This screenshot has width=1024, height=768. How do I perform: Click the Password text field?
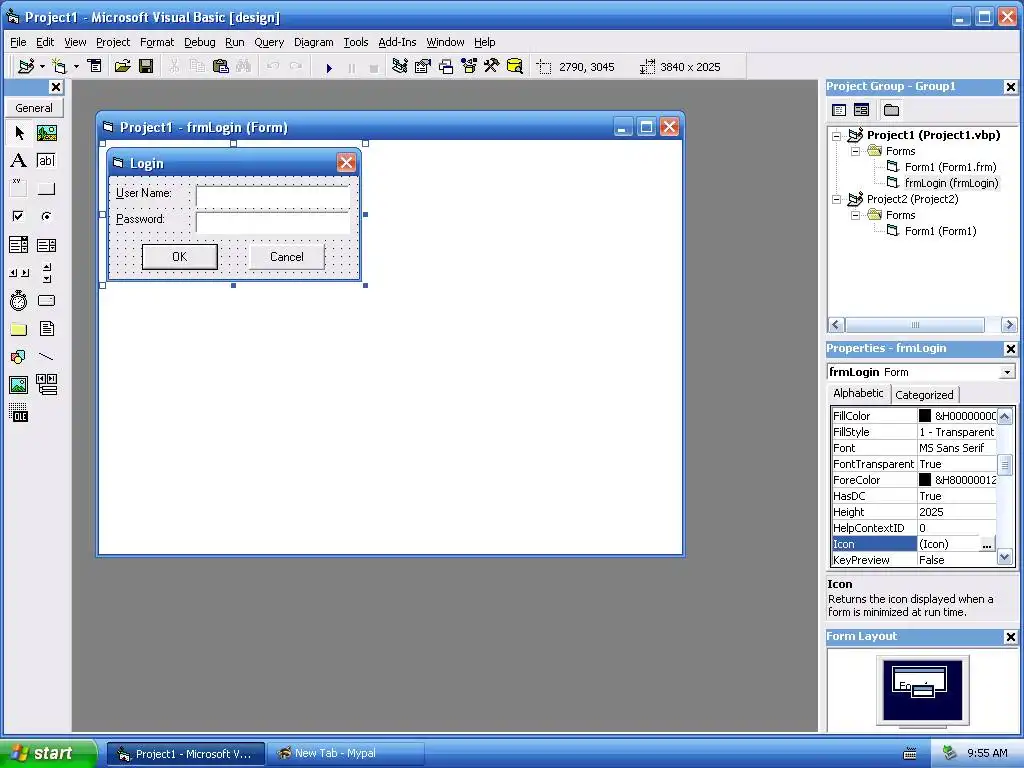click(x=273, y=222)
